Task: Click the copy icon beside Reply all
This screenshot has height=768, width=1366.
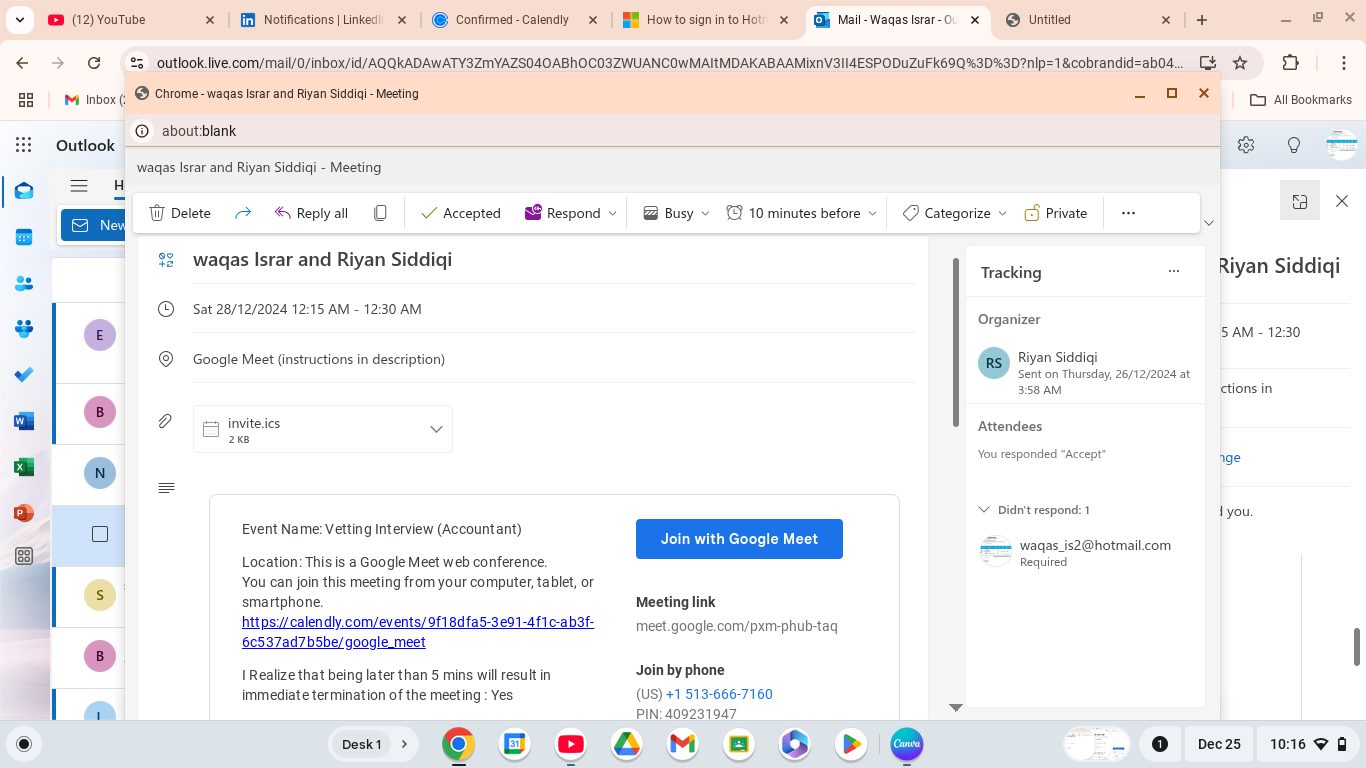Action: point(380,213)
